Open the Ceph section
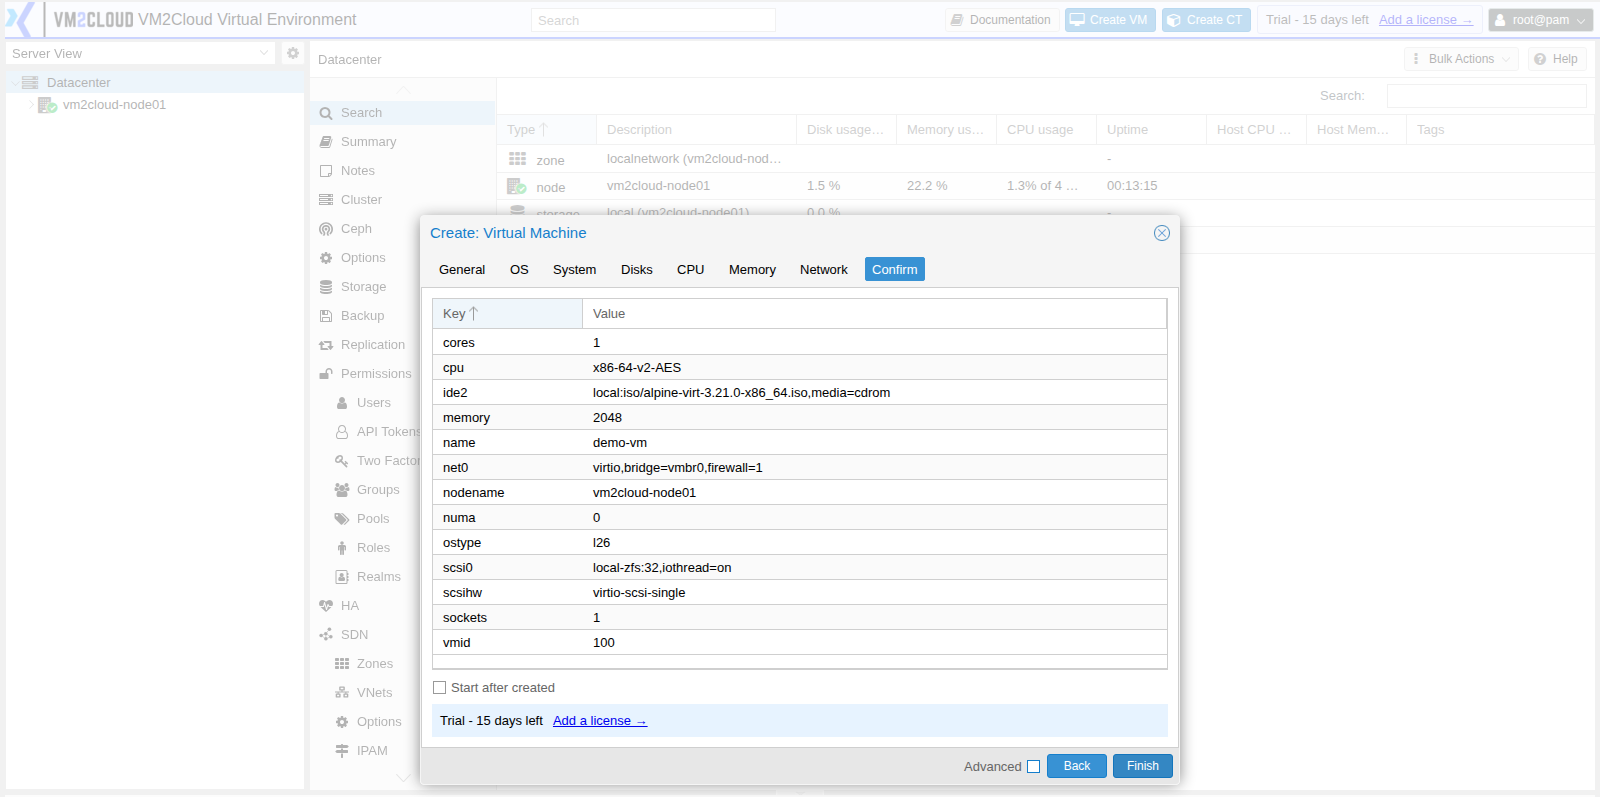This screenshot has height=797, width=1600. (x=356, y=229)
